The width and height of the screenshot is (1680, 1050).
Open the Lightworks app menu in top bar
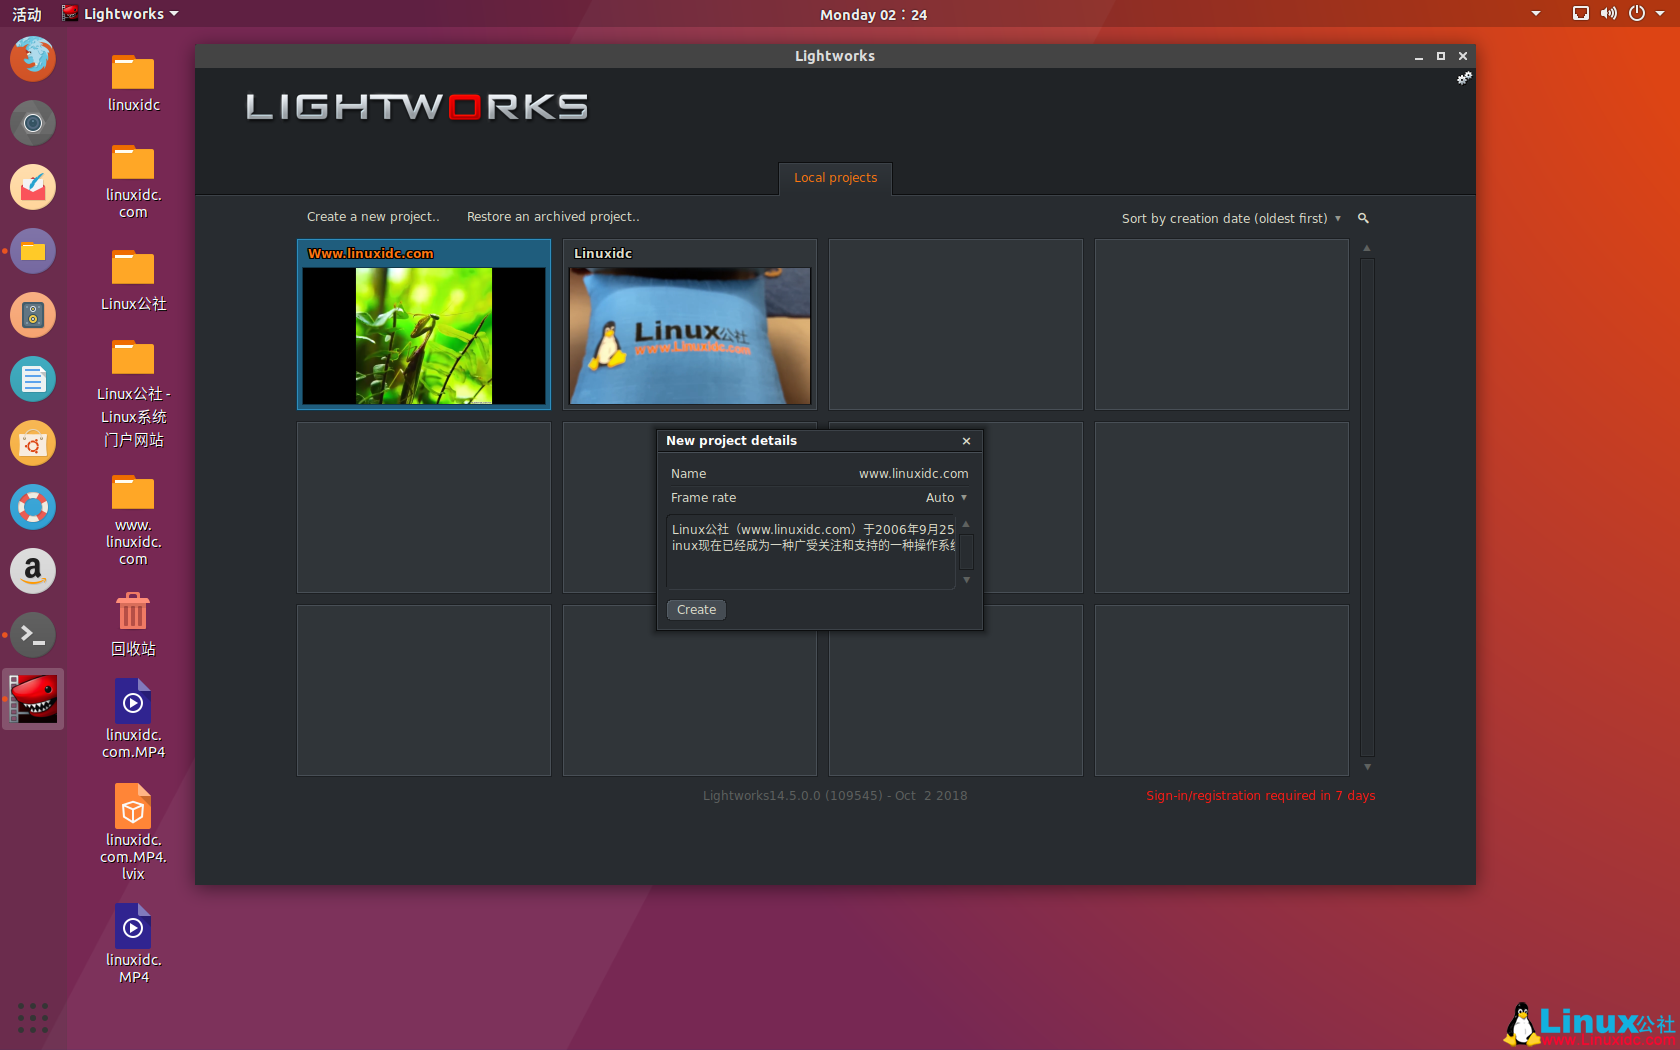121,14
